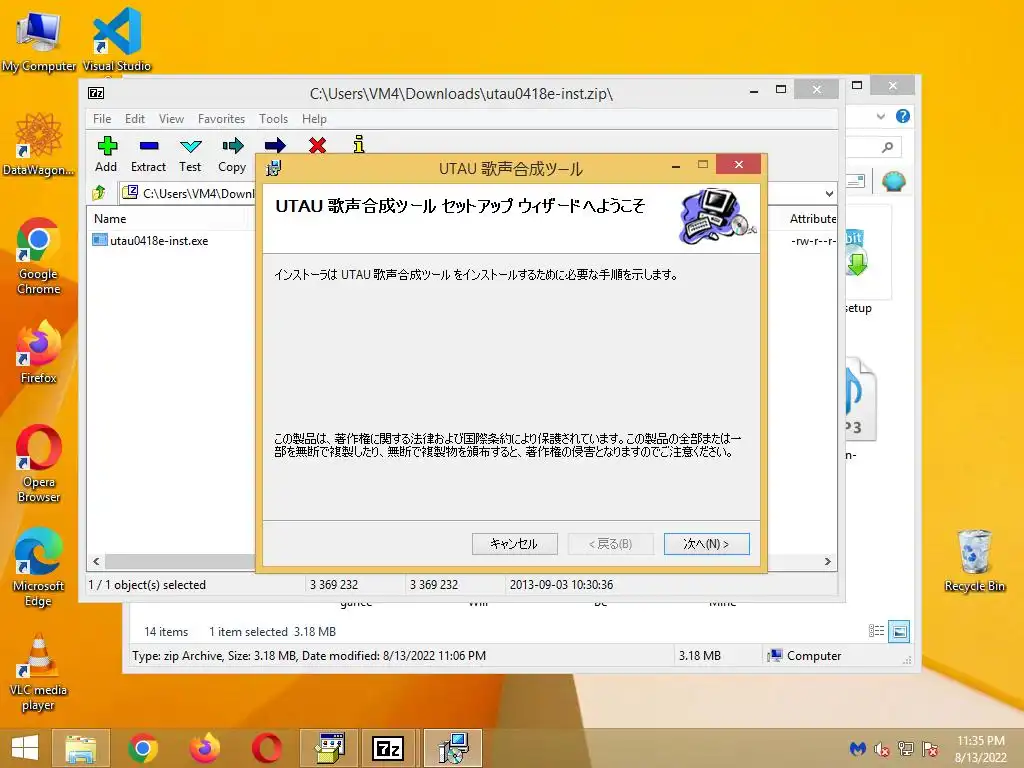
Task: Click the Malwarebytes tray icon
Action: click(x=857, y=749)
